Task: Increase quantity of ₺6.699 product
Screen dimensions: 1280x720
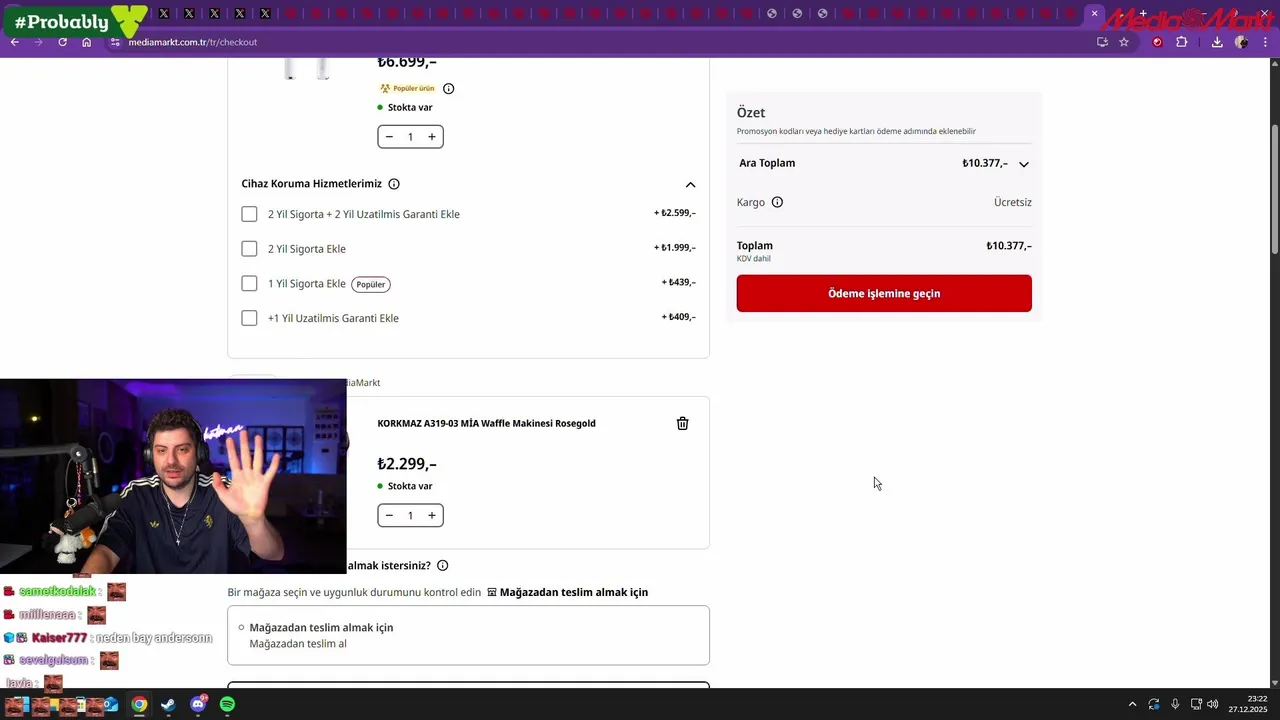Action: [432, 137]
